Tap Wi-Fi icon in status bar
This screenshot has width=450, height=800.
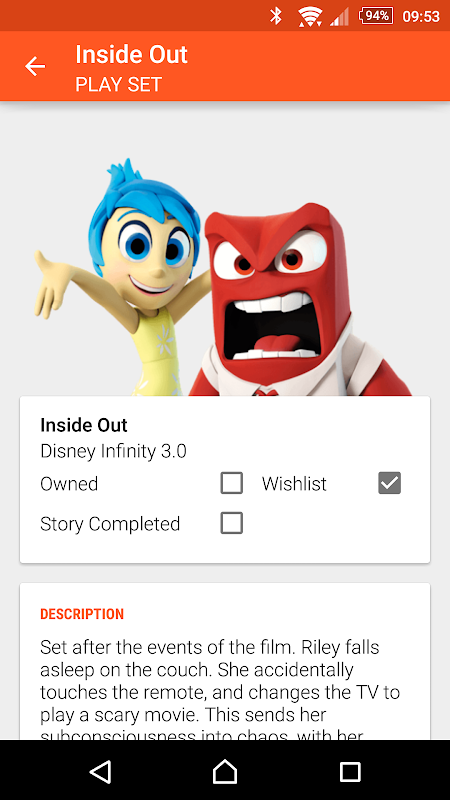pos(310,17)
